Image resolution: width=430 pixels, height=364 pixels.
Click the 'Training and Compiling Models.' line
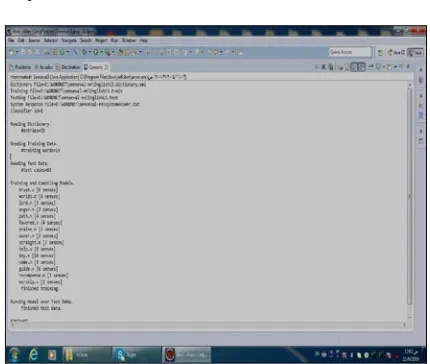pyautogui.click(x=42, y=183)
